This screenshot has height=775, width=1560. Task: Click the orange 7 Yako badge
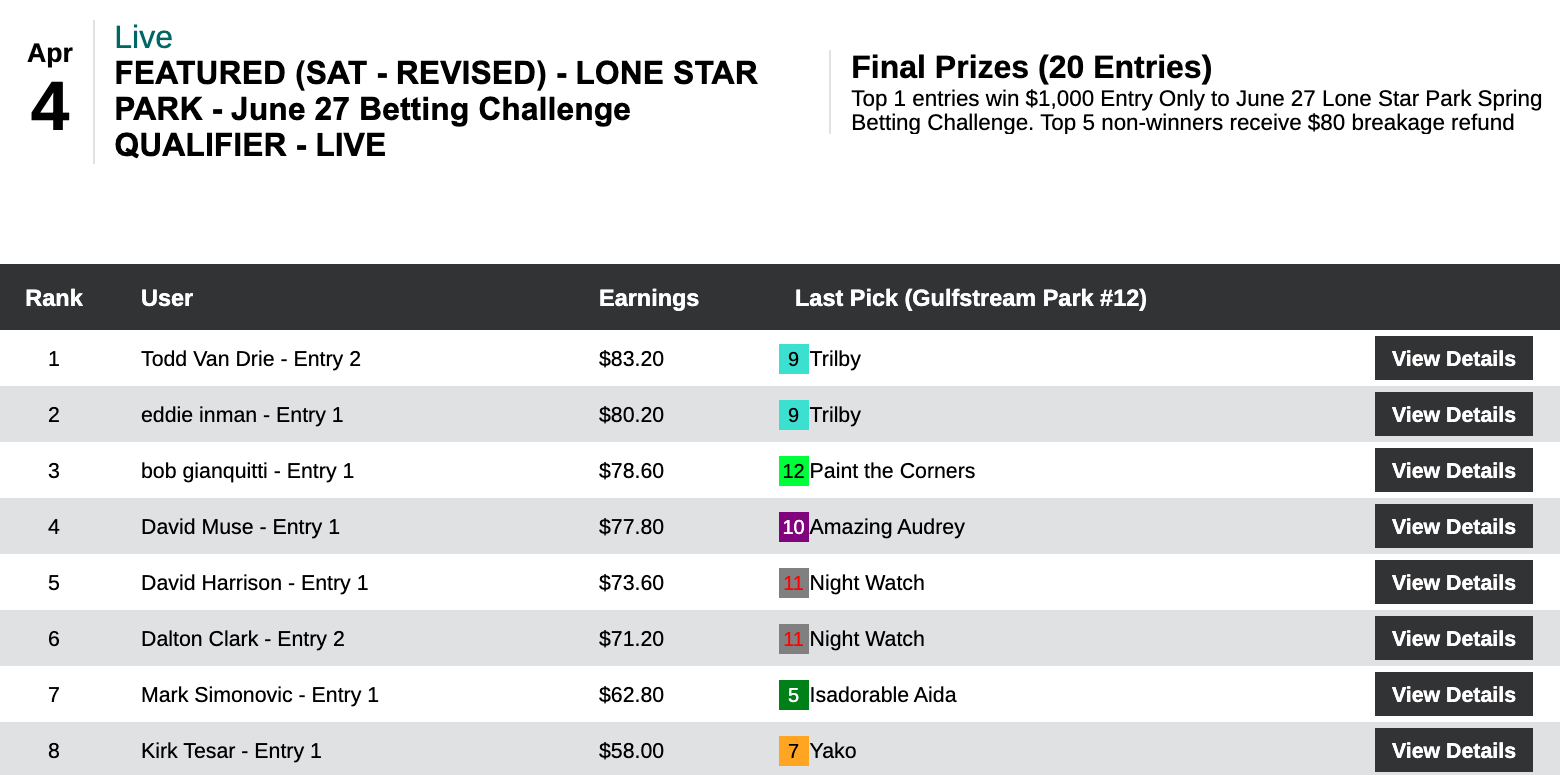[793, 751]
